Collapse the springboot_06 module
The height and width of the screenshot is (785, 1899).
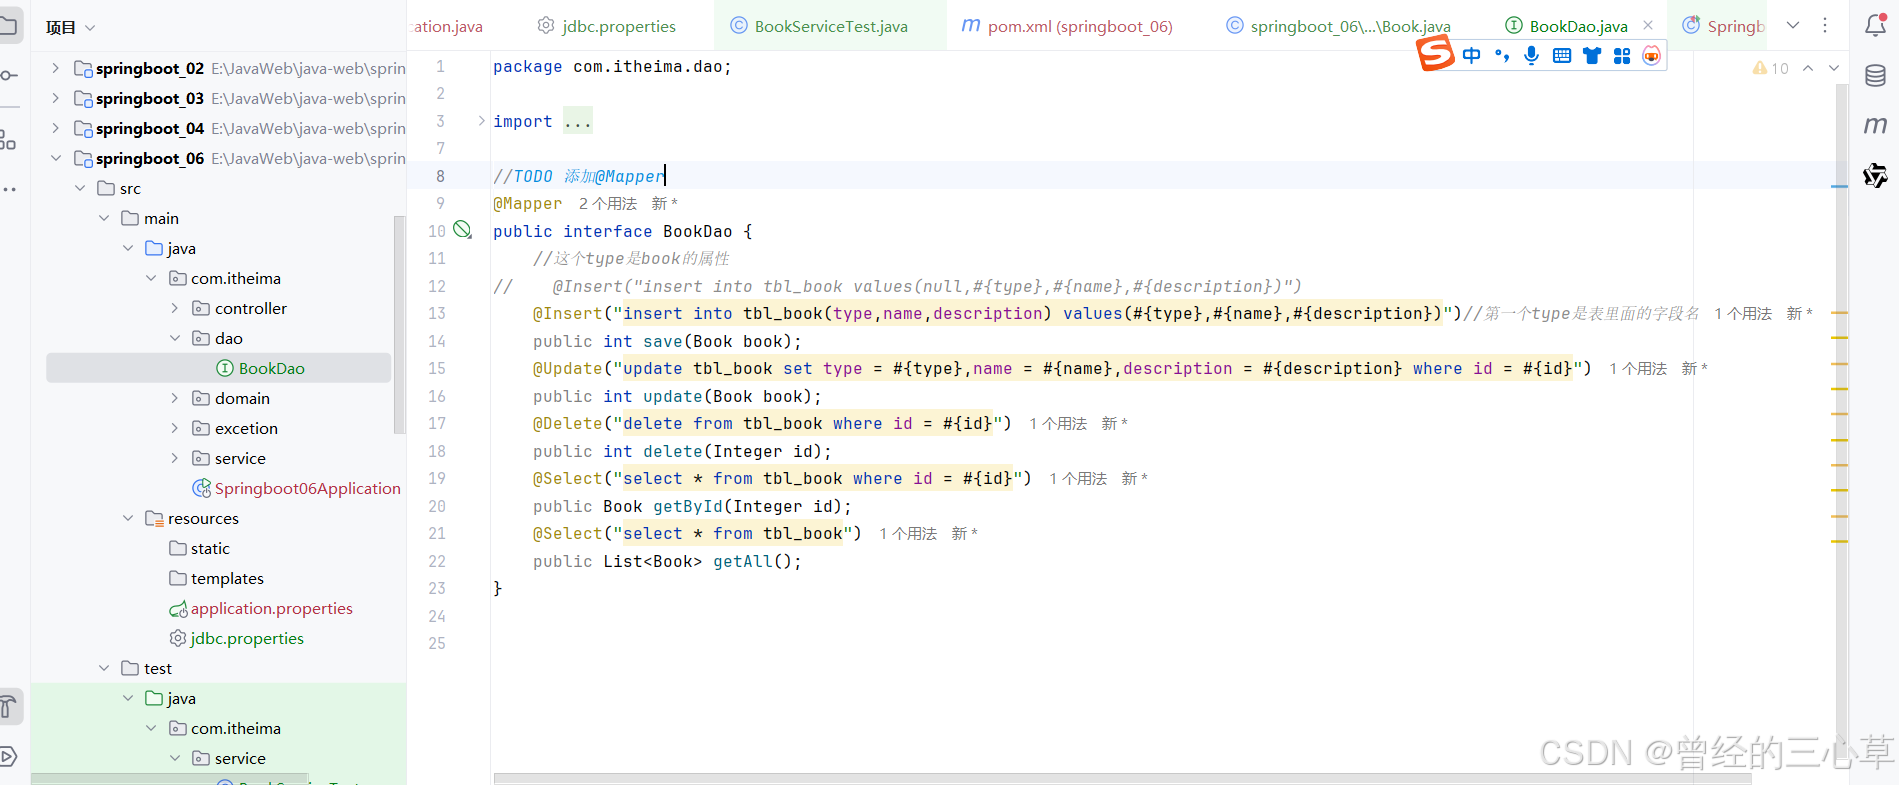56,158
